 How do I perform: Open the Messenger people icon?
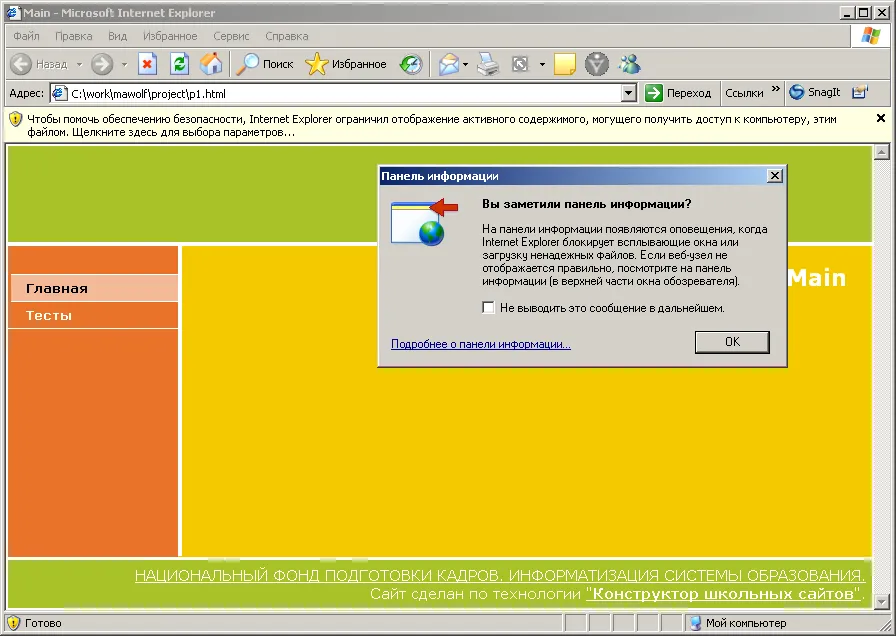click(630, 64)
